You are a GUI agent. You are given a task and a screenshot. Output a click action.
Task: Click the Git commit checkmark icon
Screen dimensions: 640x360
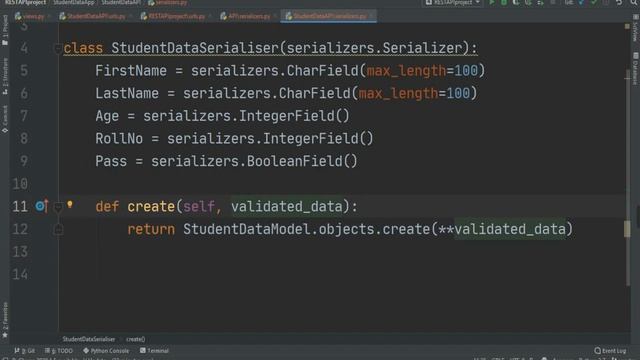point(593,2)
